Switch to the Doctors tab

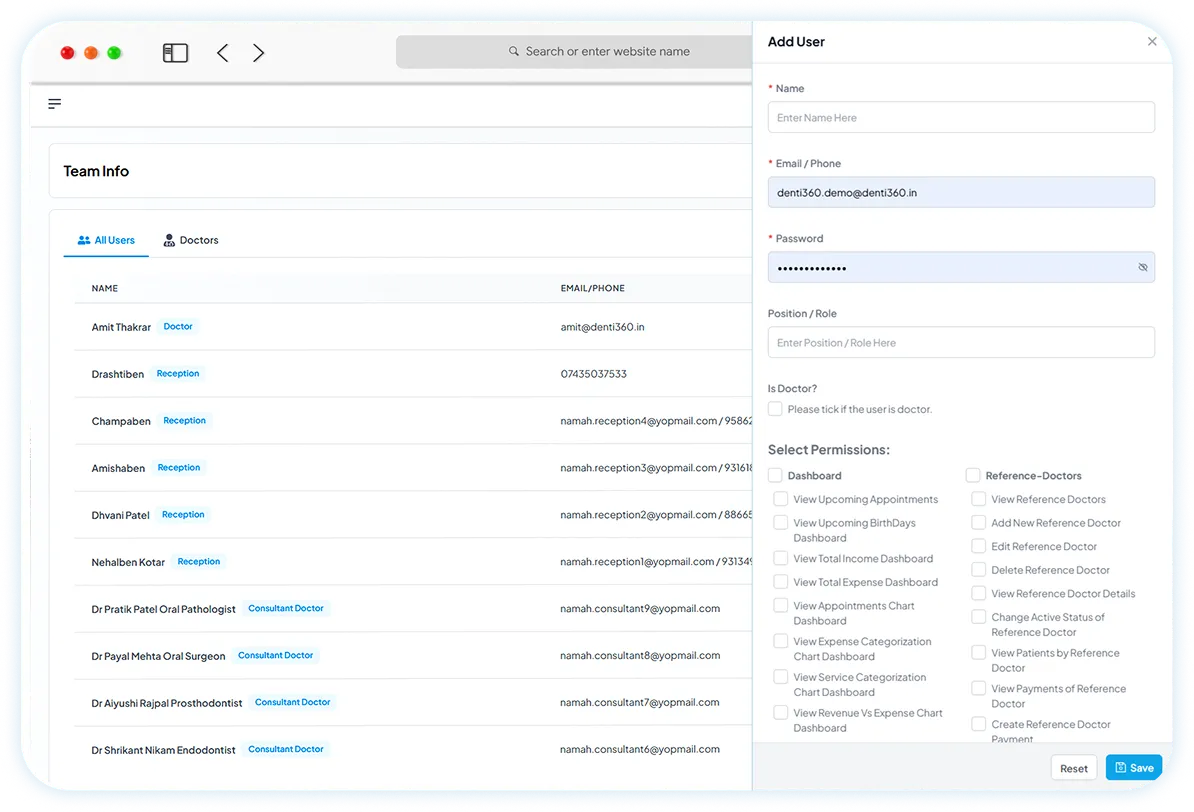click(x=191, y=240)
